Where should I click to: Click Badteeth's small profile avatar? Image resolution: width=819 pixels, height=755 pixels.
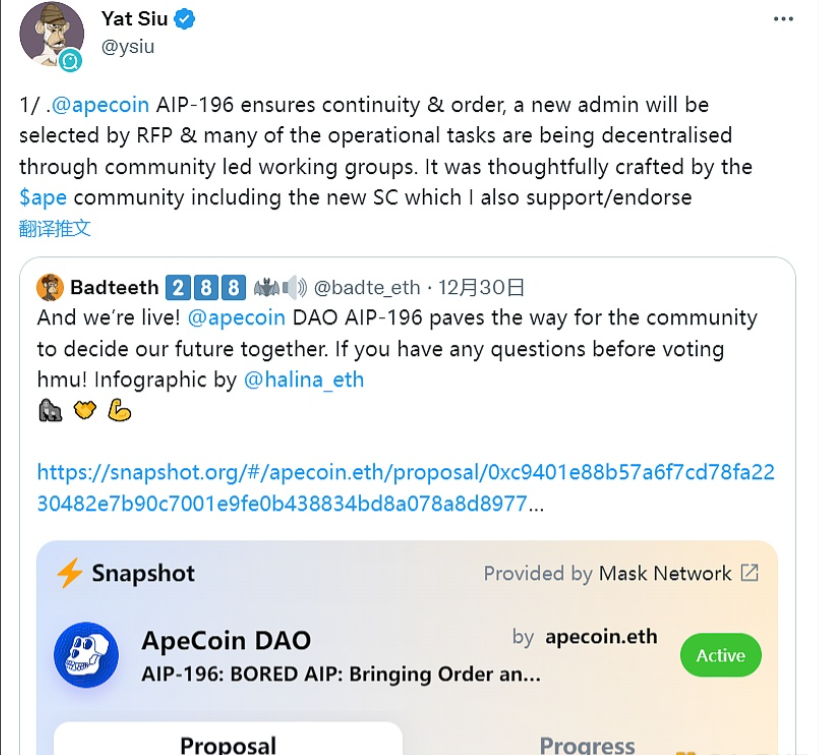[50, 288]
